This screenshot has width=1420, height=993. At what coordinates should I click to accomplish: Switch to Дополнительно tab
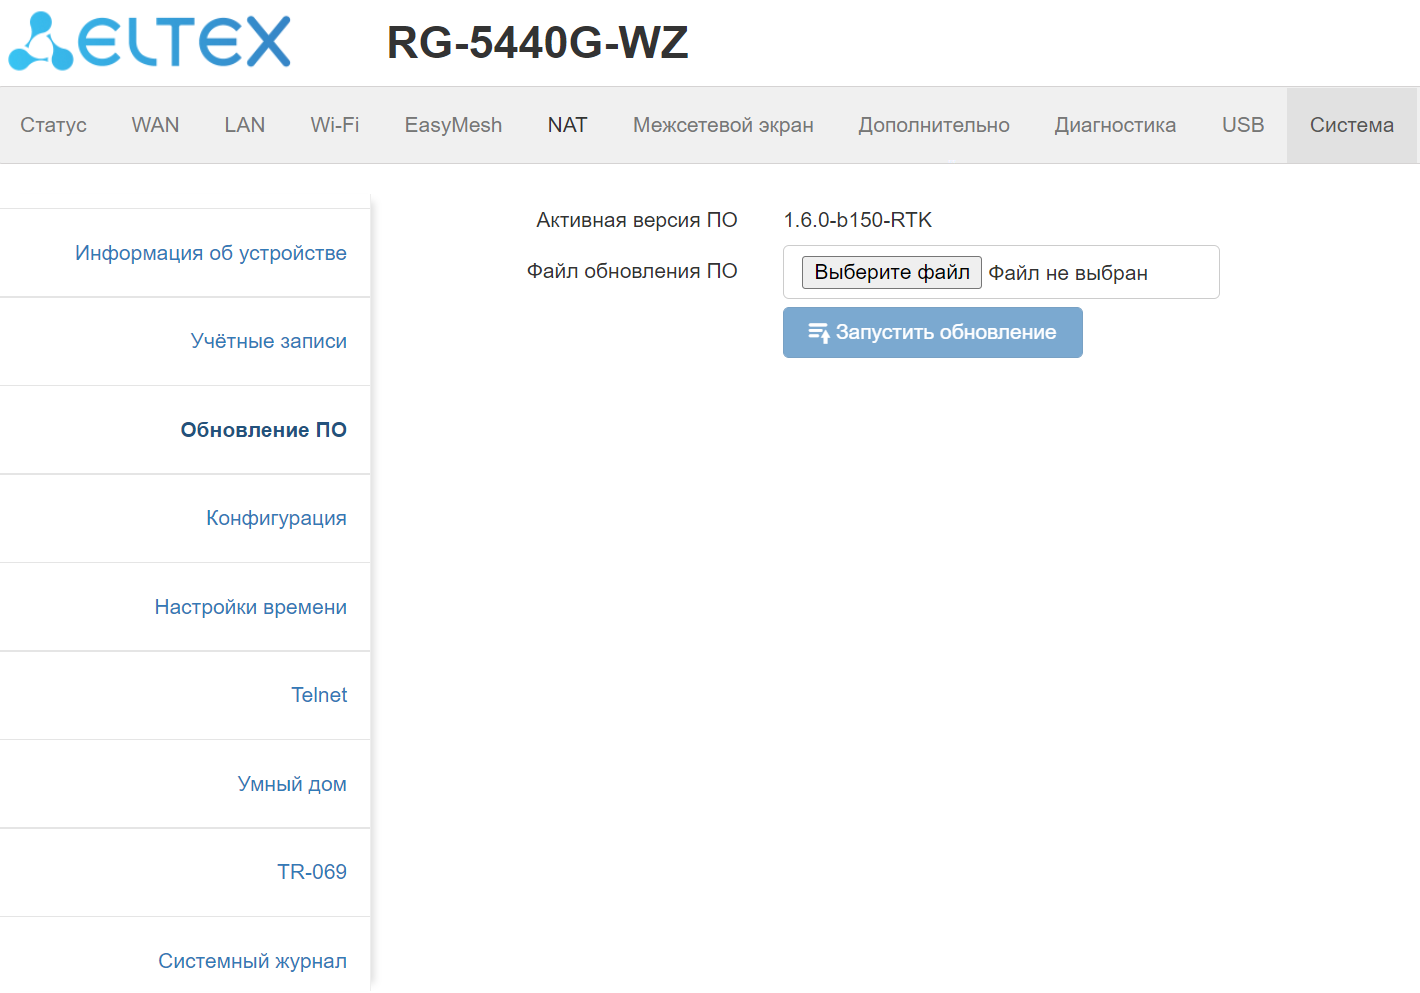[x=934, y=125]
